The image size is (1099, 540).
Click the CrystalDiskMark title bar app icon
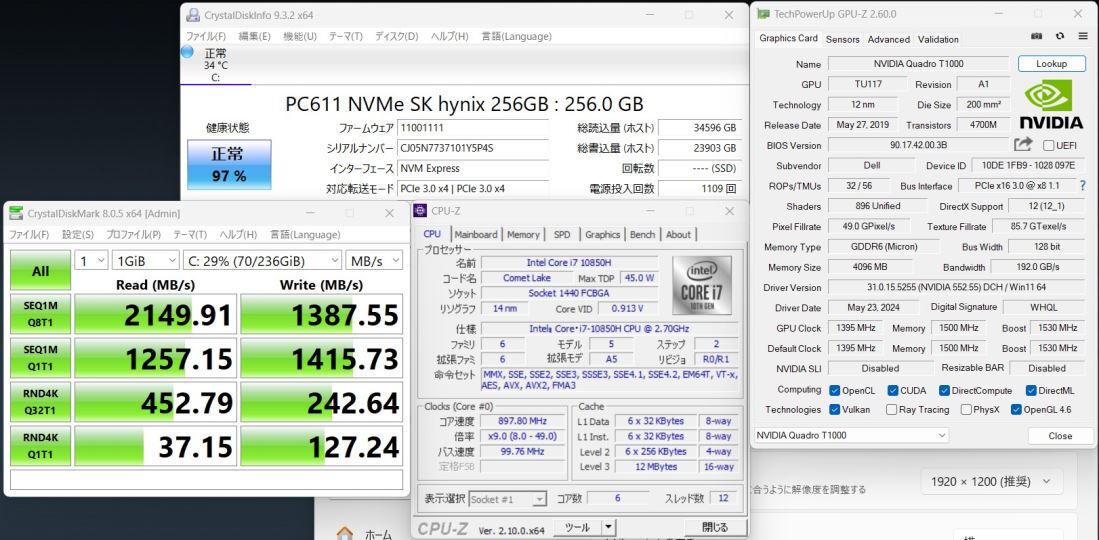click(15, 213)
